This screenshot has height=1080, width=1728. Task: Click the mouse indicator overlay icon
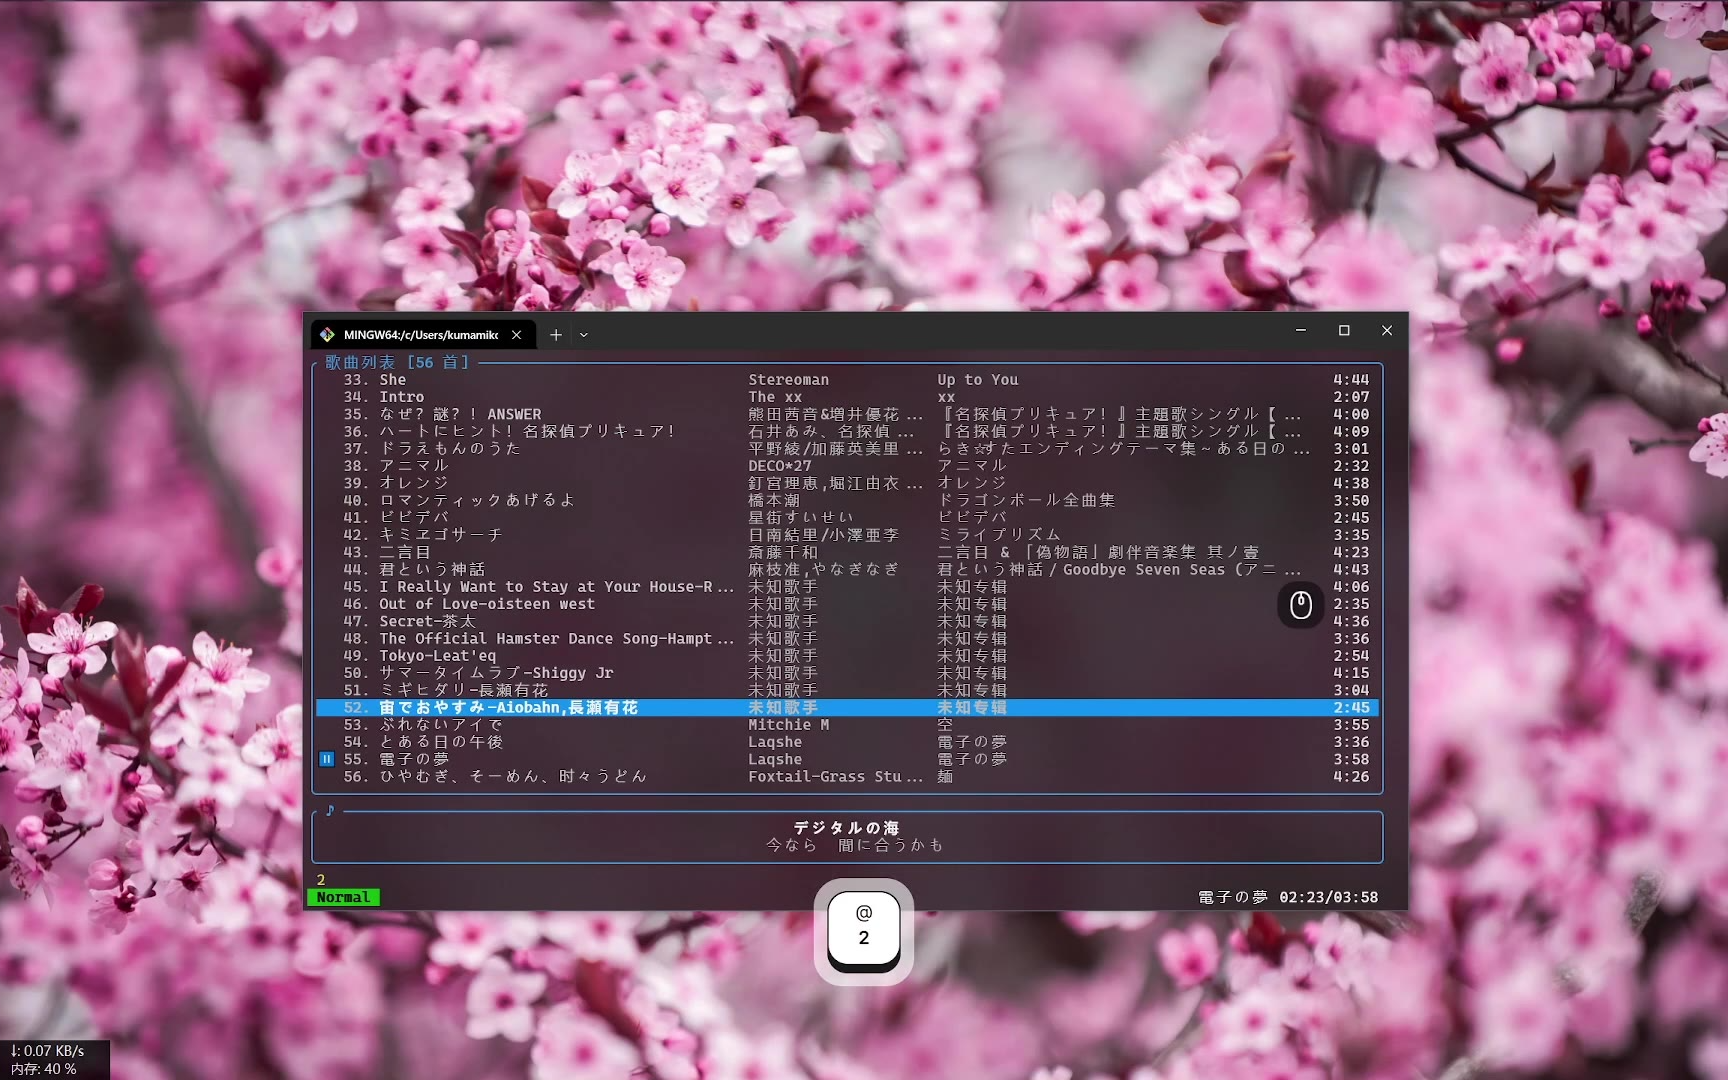click(x=1300, y=605)
